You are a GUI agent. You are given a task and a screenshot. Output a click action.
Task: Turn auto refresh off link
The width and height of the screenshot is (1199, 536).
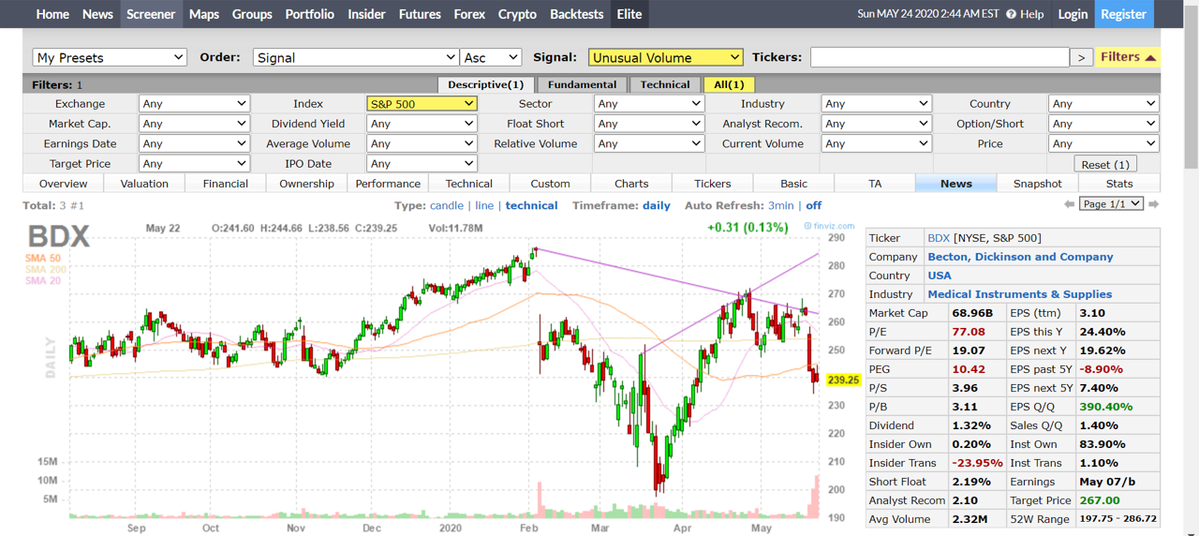click(x=814, y=205)
